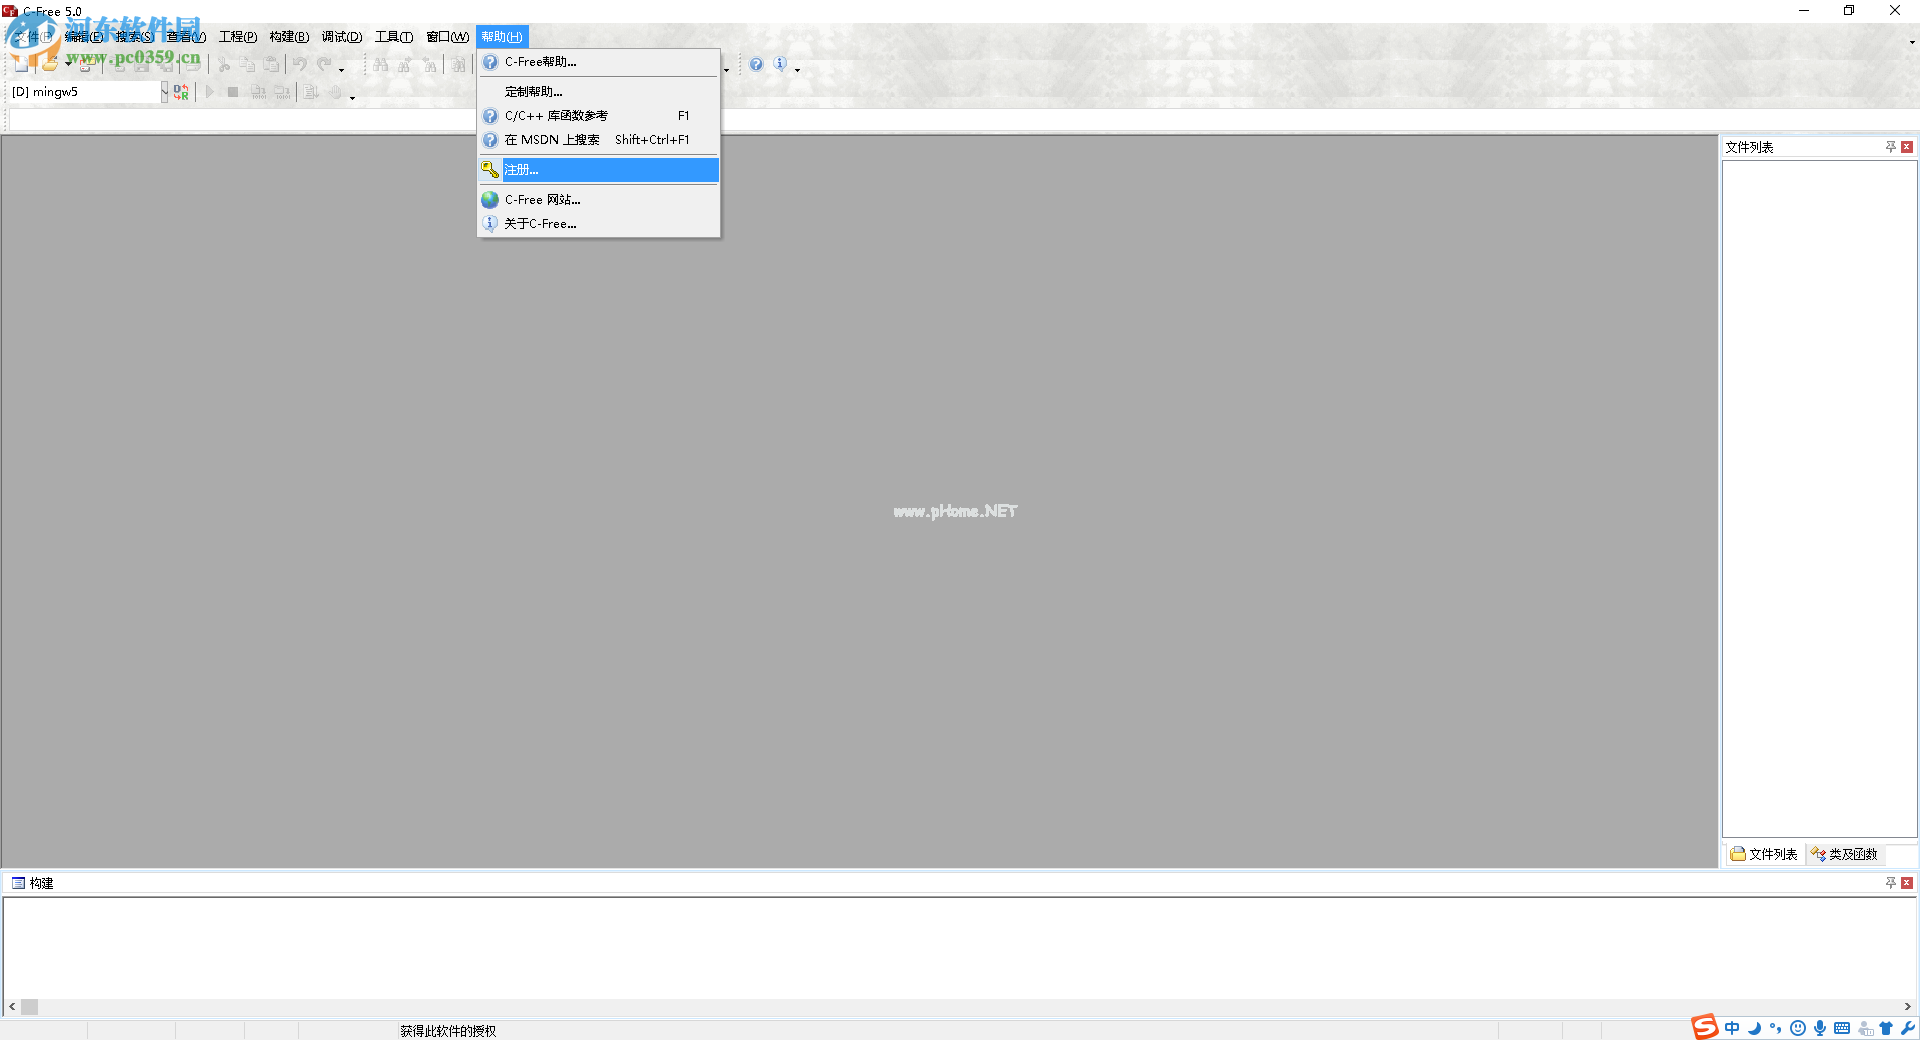
Task: Open C/C++ 库函数参考 menu entry
Action: 599,116
